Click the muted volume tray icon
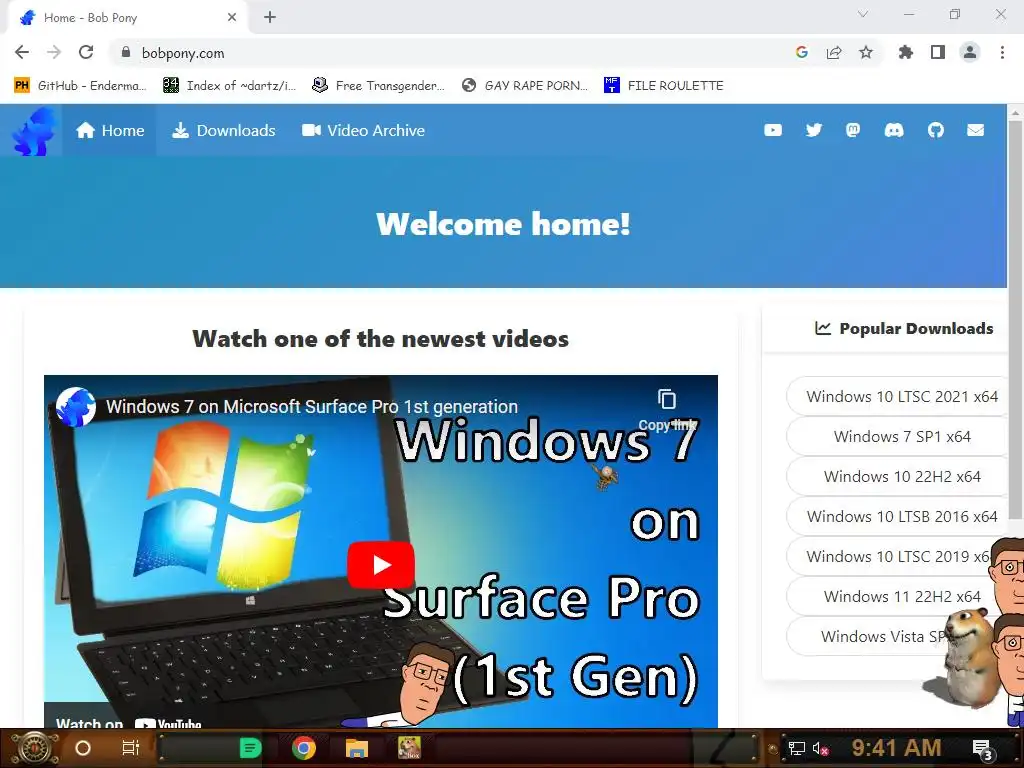This screenshot has height=768, width=1024. (820, 748)
